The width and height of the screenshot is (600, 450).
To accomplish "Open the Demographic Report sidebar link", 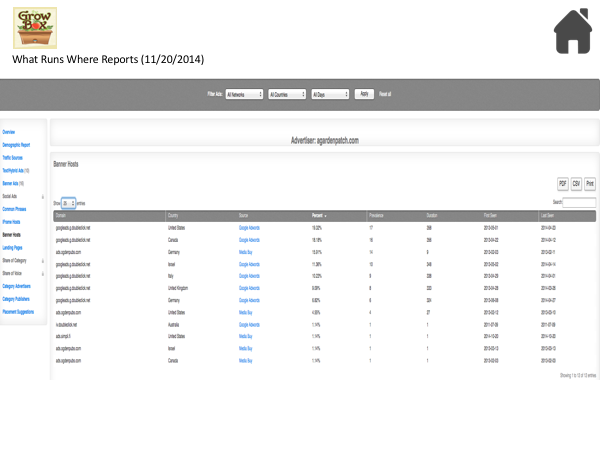I will tap(16, 145).
